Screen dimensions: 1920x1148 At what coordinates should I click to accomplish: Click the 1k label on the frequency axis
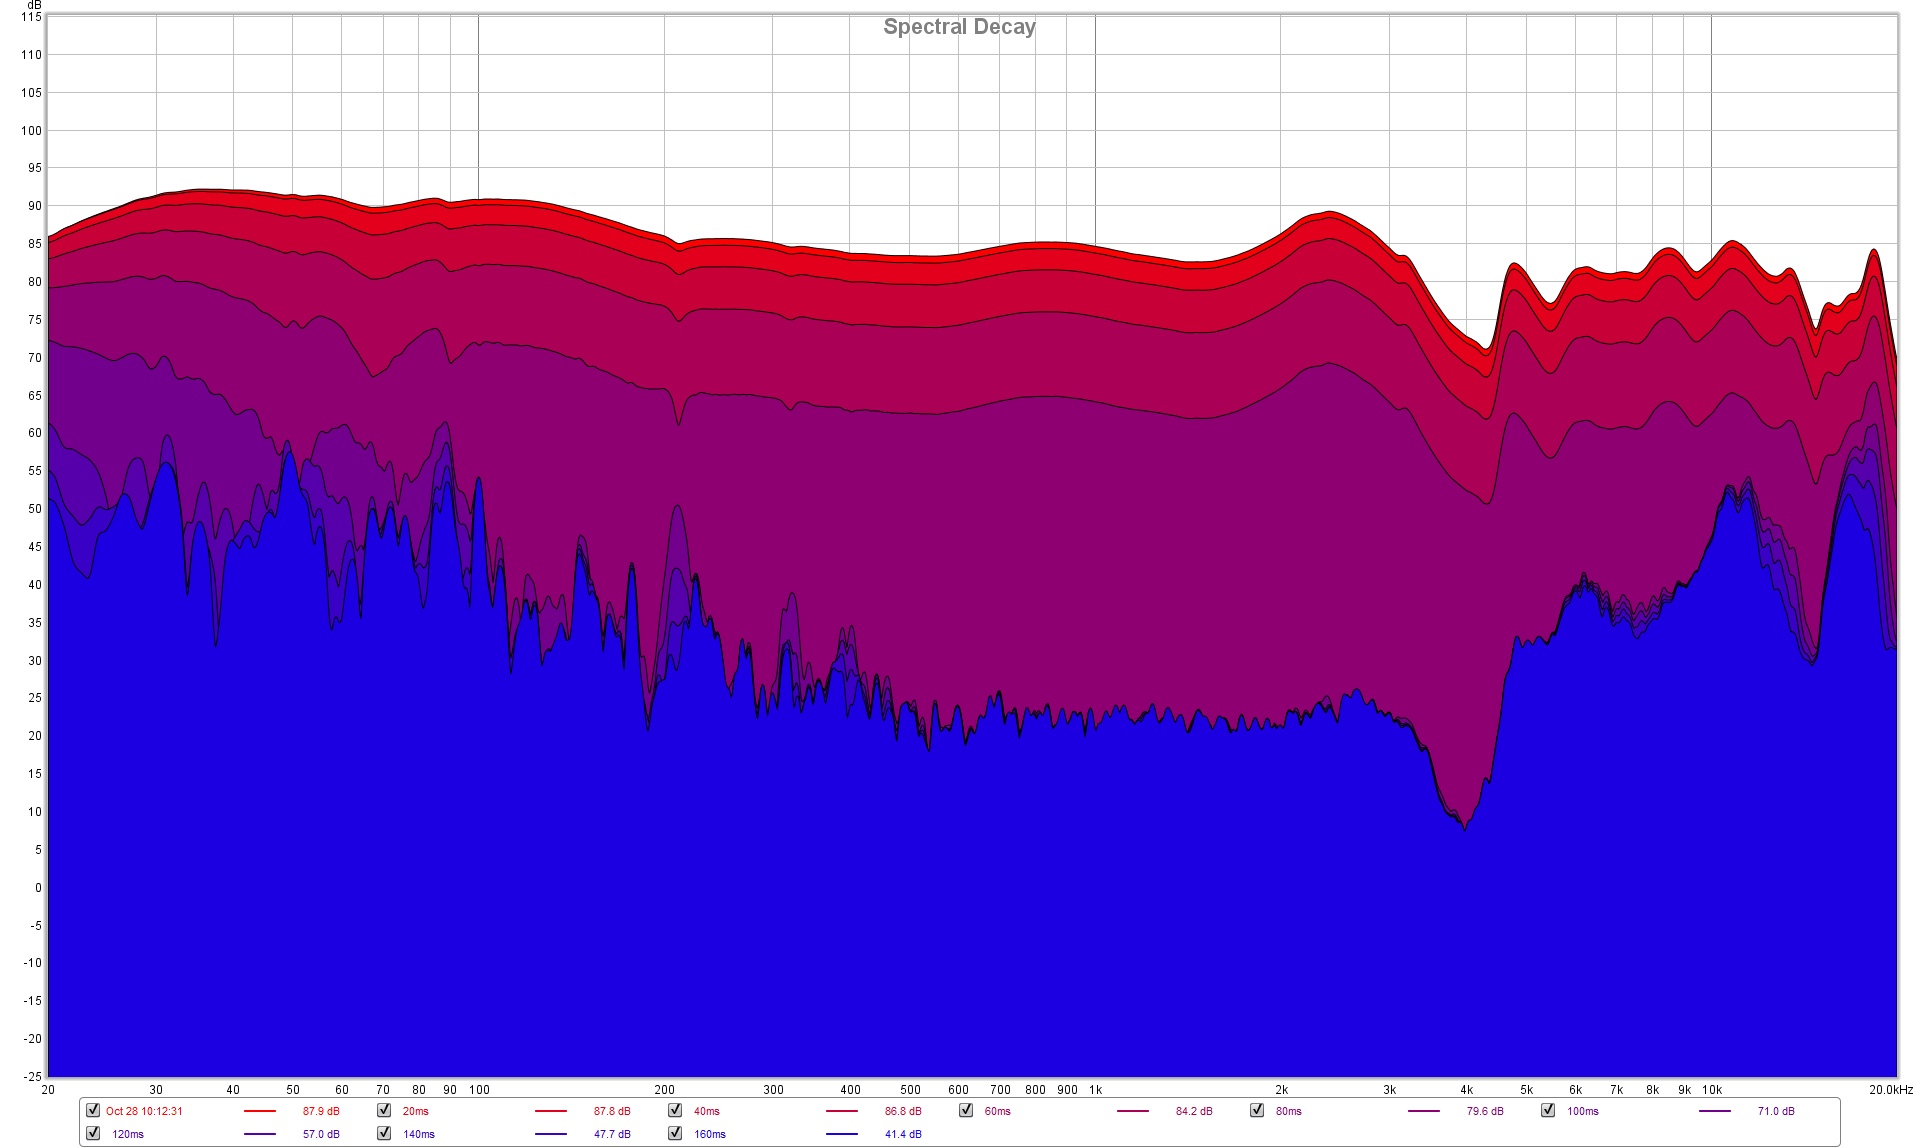click(x=1095, y=1090)
